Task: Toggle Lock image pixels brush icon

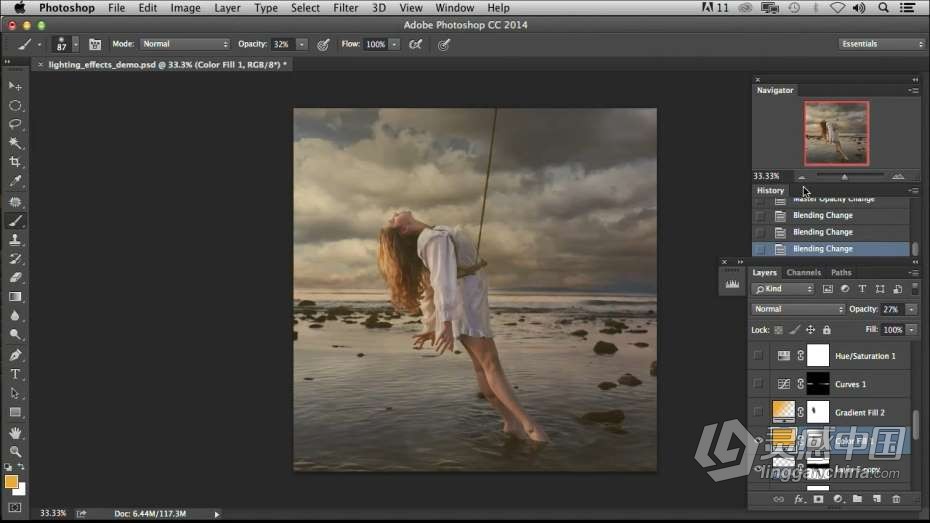Action: tap(795, 330)
